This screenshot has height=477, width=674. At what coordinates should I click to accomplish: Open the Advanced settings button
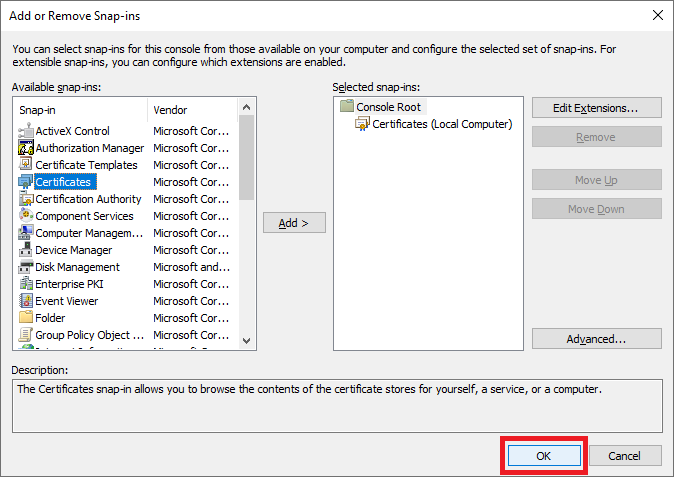596,339
